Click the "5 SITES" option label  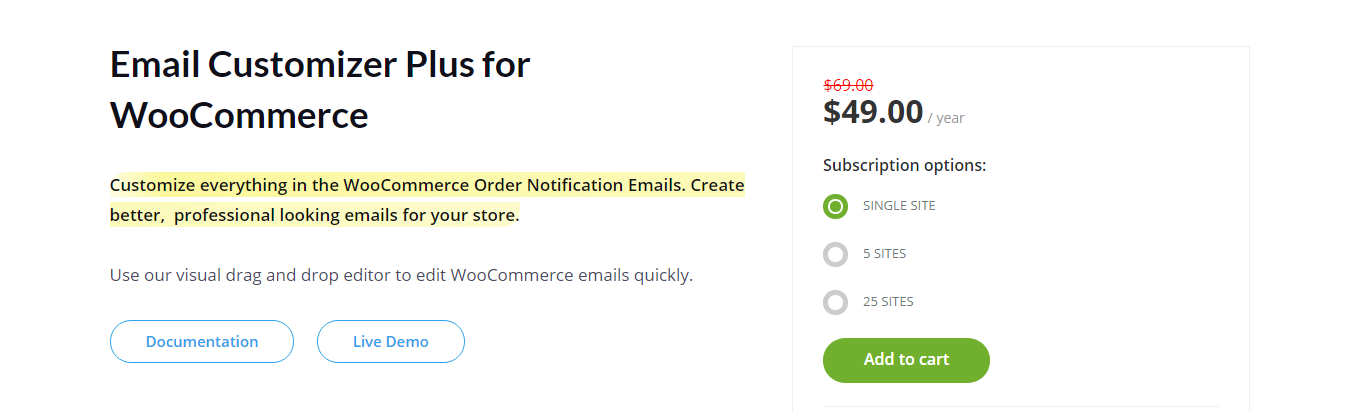point(884,254)
